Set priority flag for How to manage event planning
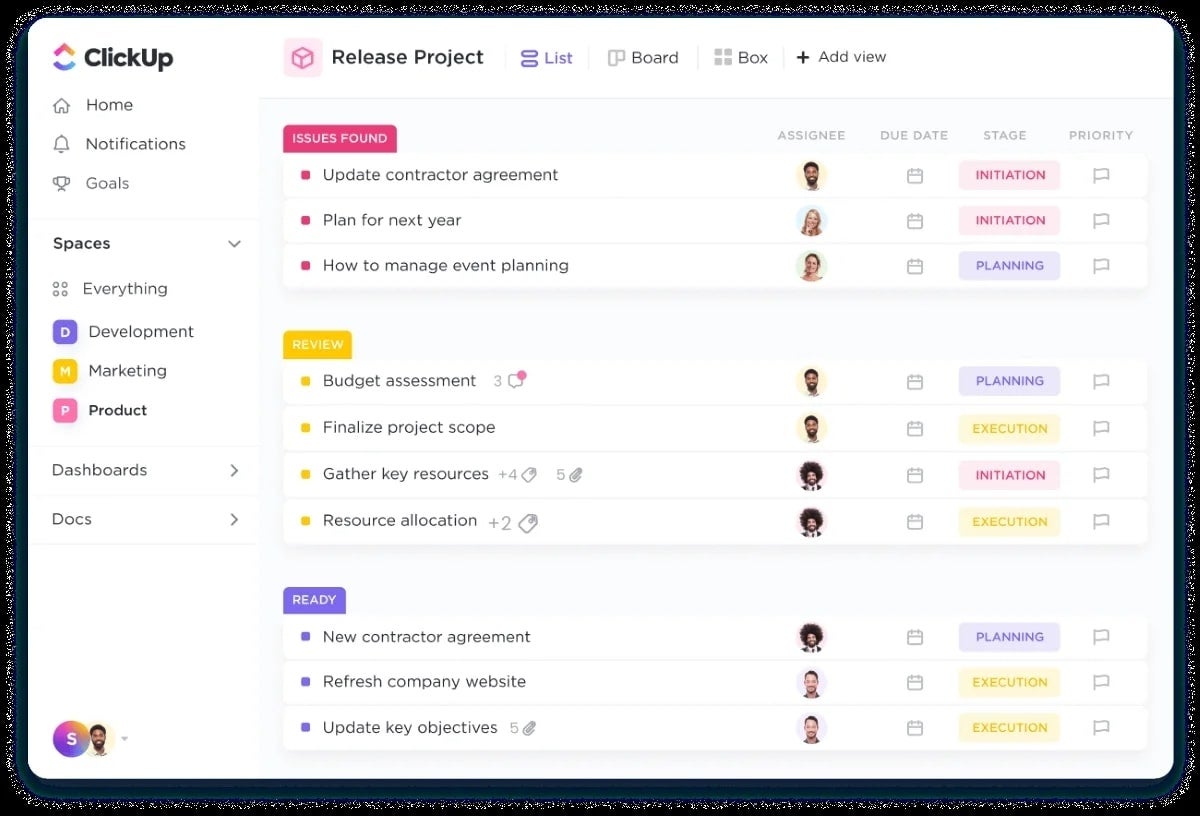 (x=1101, y=266)
